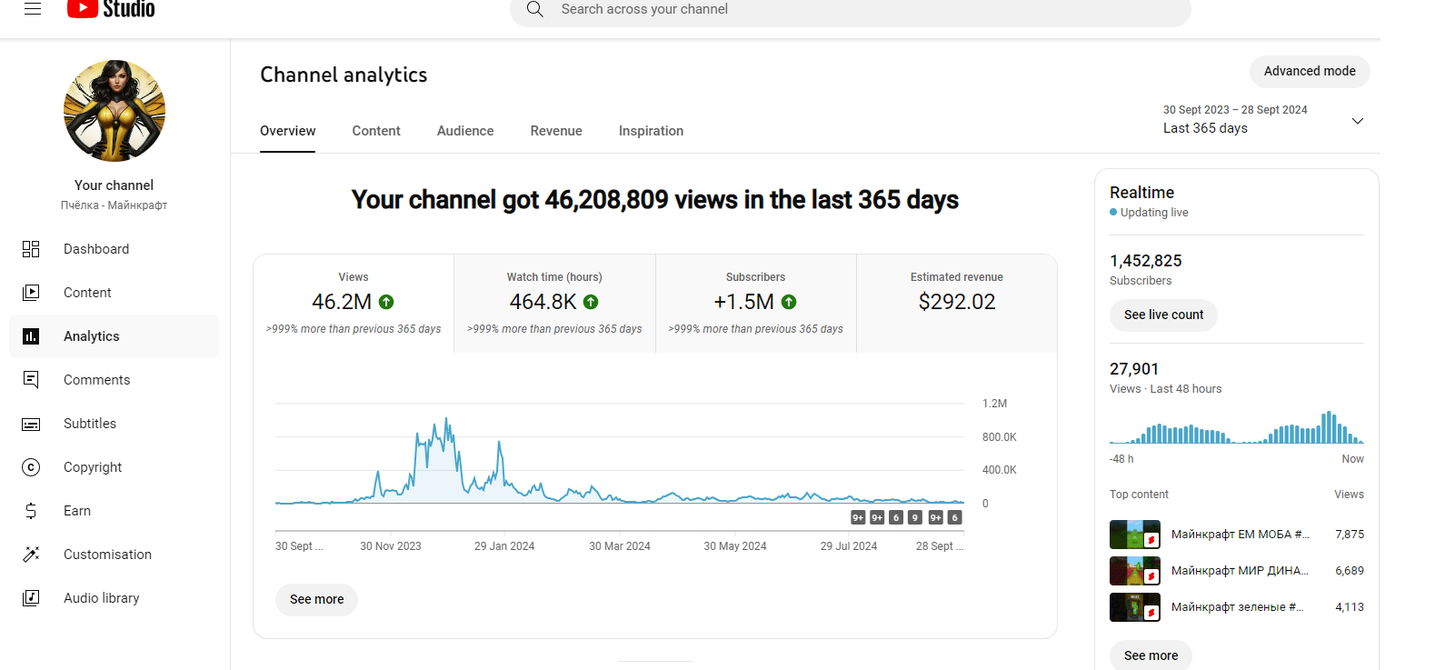The image size is (1445, 670).
Task: Open Dashboard from the sidebar icon
Action: click(x=31, y=249)
